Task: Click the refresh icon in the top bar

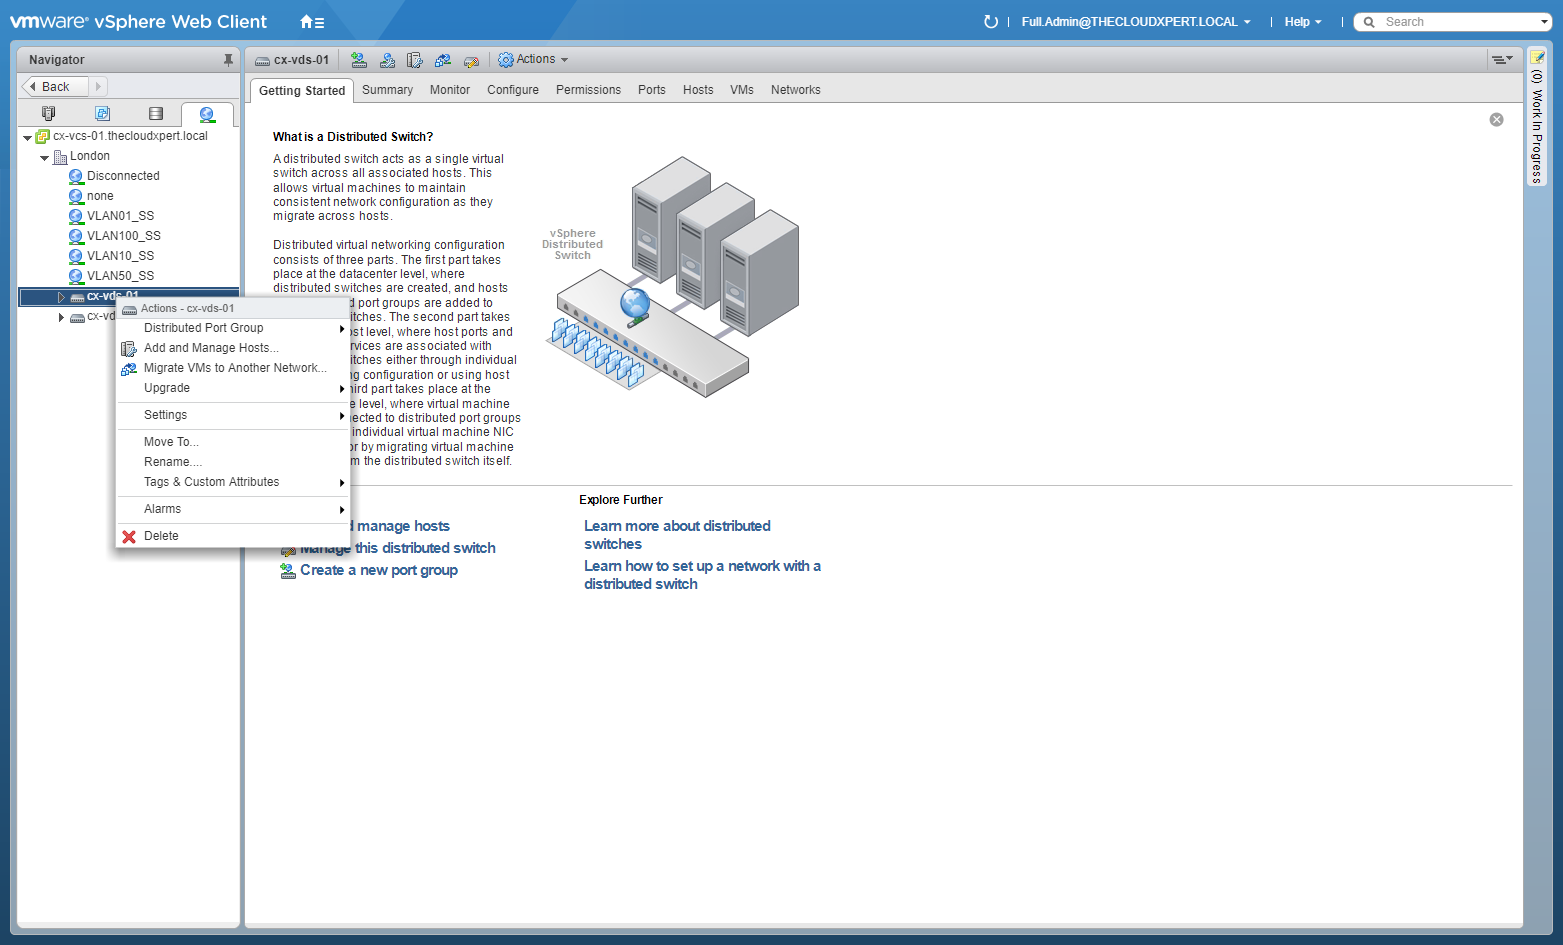Action: [990, 22]
